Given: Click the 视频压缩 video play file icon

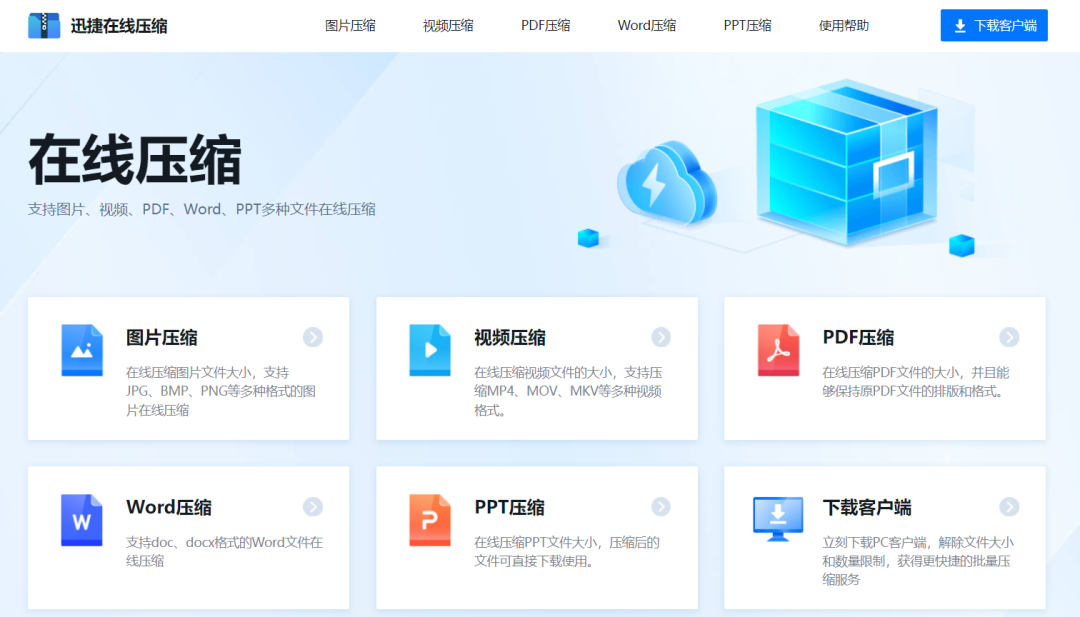Looking at the screenshot, I should point(430,350).
